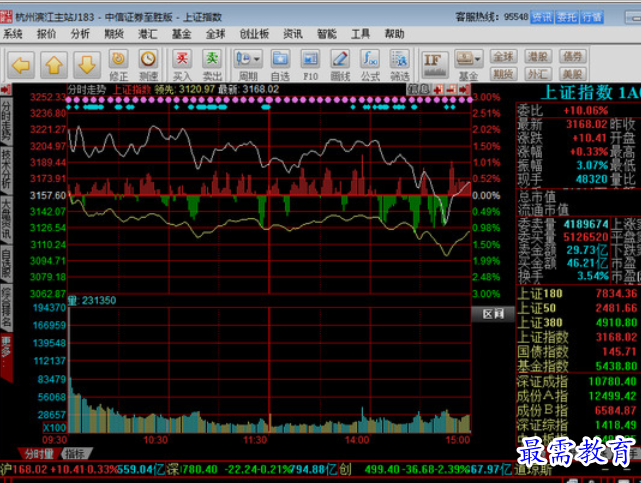Image resolution: width=641 pixels, height=483 pixels.
Task: Toggle the 区间 range button
Action: click(x=493, y=314)
